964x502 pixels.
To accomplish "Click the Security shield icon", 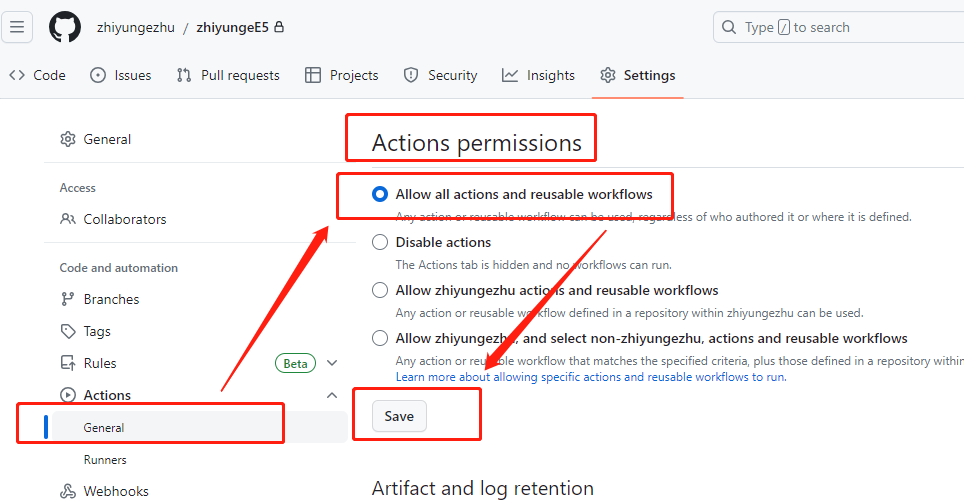I will tap(411, 75).
